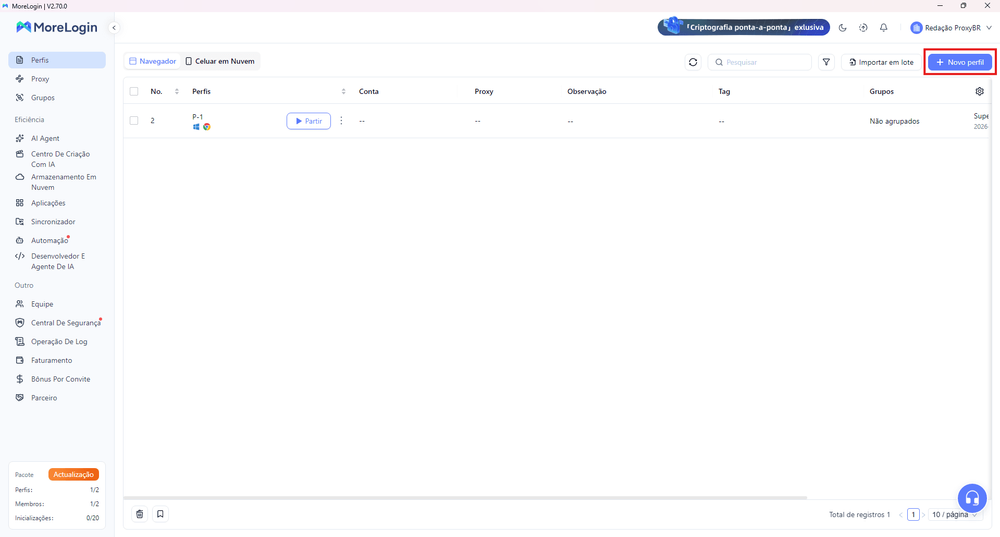The height and width of the screenshot is (537, 1000).
Task: Go to previous page arrow
Action: tap(901, 515)
